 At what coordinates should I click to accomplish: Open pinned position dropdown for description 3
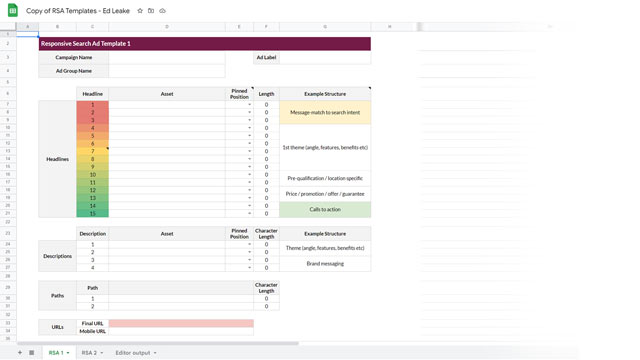pyautogui.click(x=249, y=260)
